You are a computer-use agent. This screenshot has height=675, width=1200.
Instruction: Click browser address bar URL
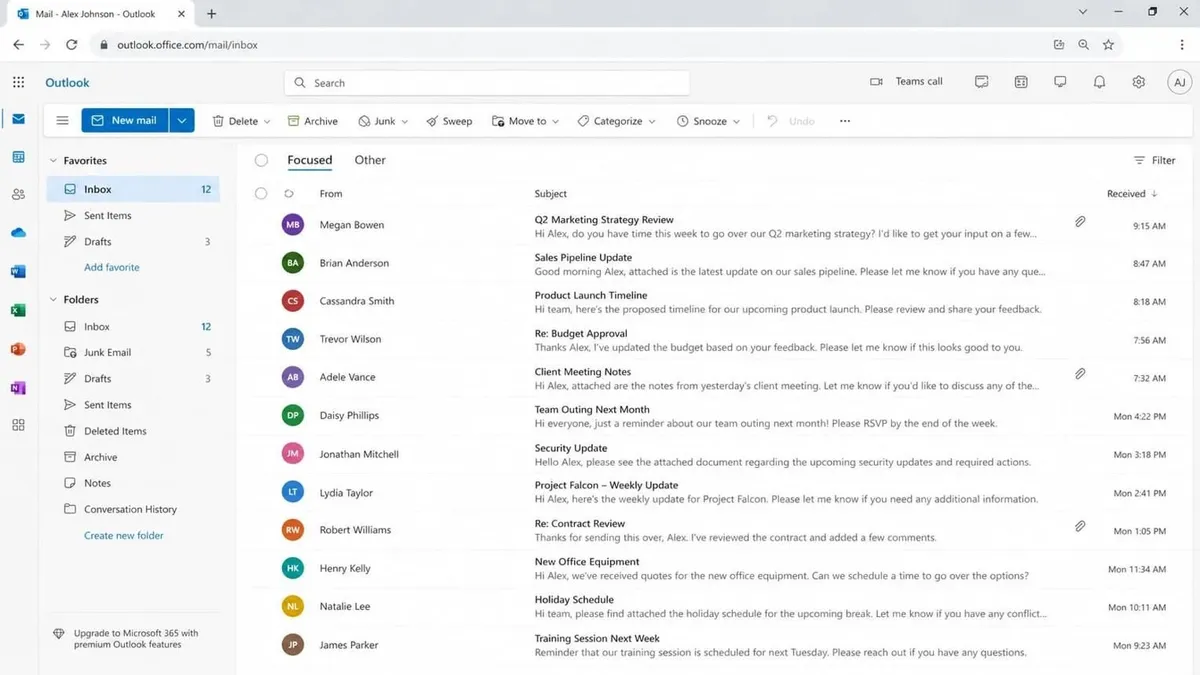(187, 45)
